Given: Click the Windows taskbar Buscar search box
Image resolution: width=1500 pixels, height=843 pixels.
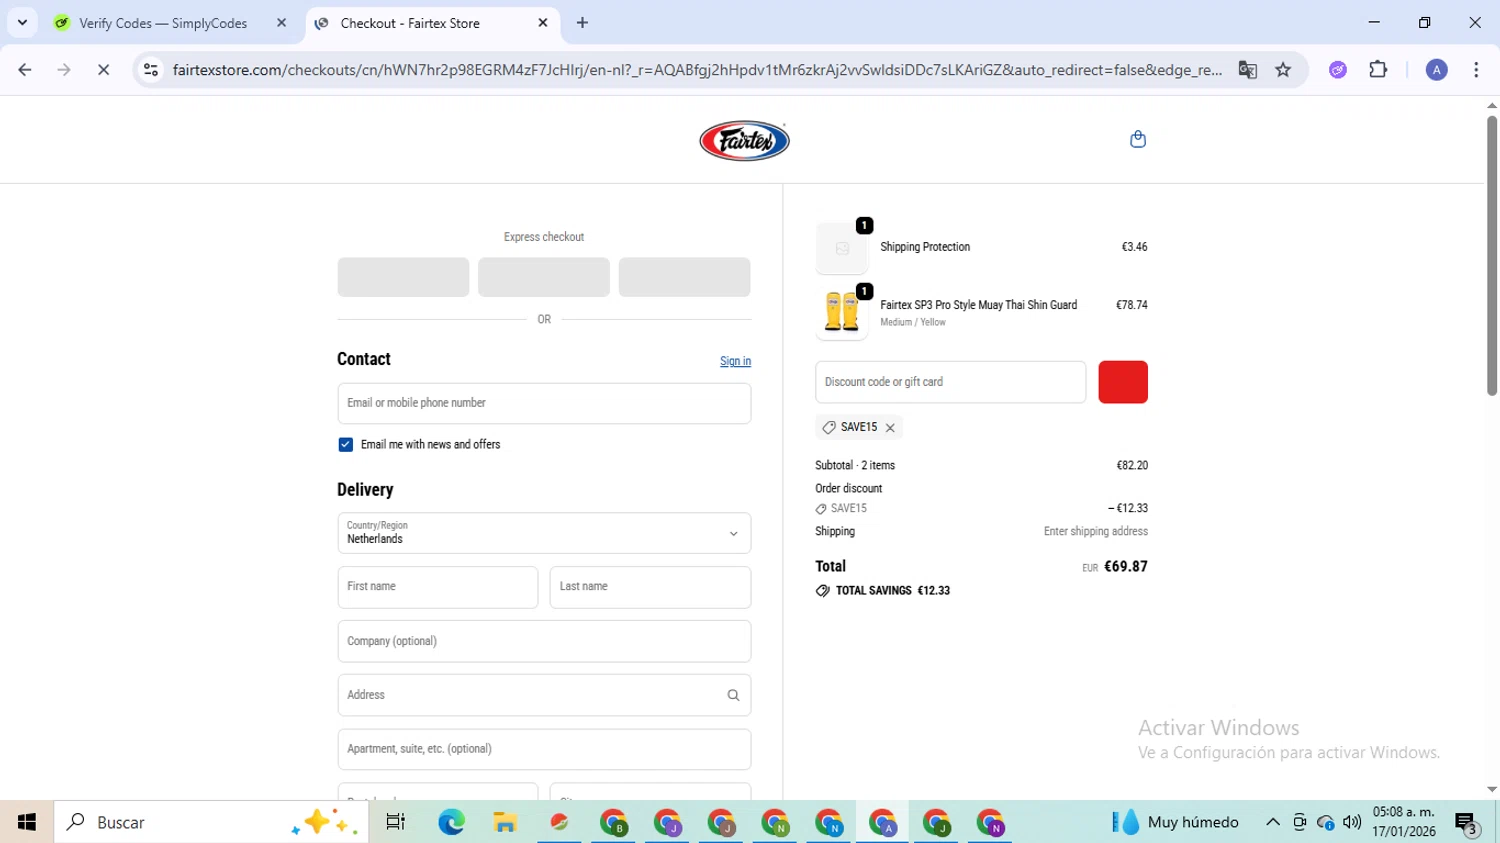Looking at the screenshot, I should 211,822.
